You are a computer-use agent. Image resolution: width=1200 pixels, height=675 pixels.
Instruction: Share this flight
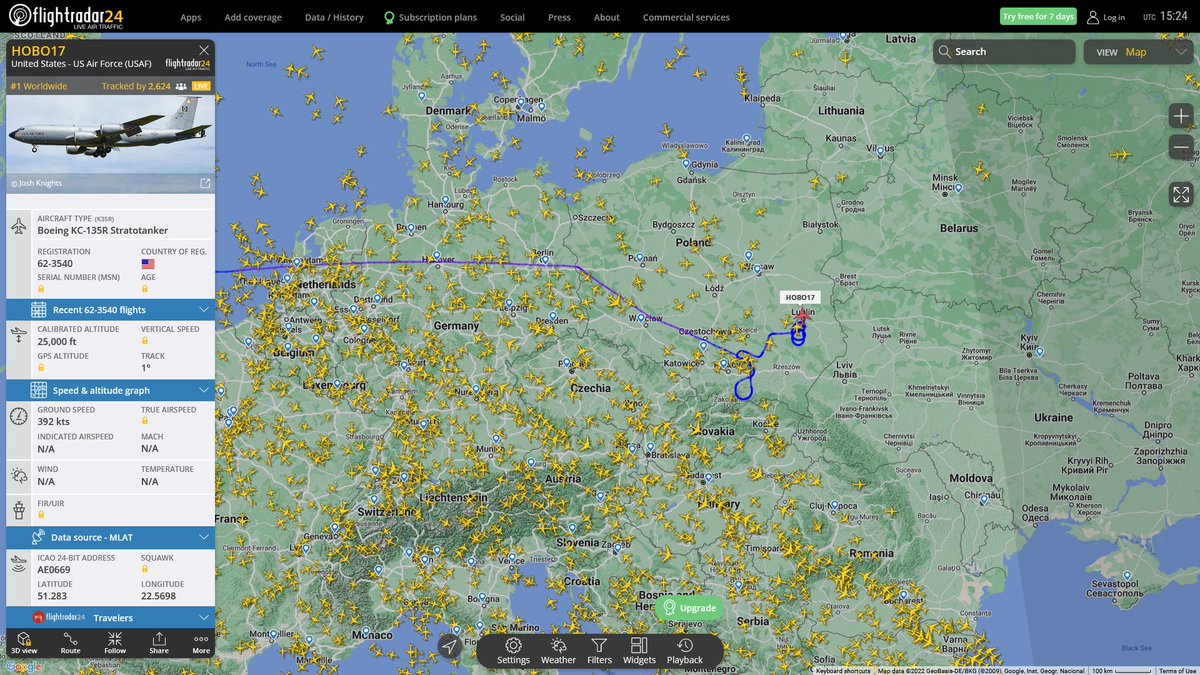click(159, 643)
